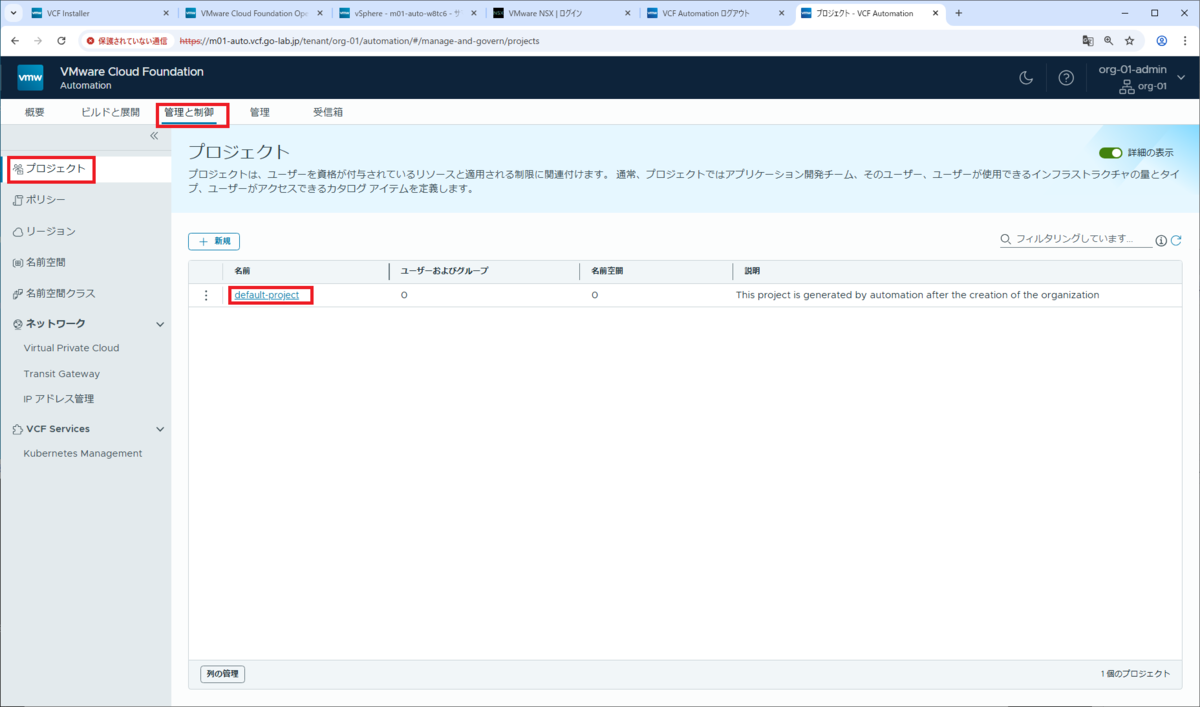Click the filter search input field
This screenshot has width=1200, height=707.
click(x=1075, y=240)
